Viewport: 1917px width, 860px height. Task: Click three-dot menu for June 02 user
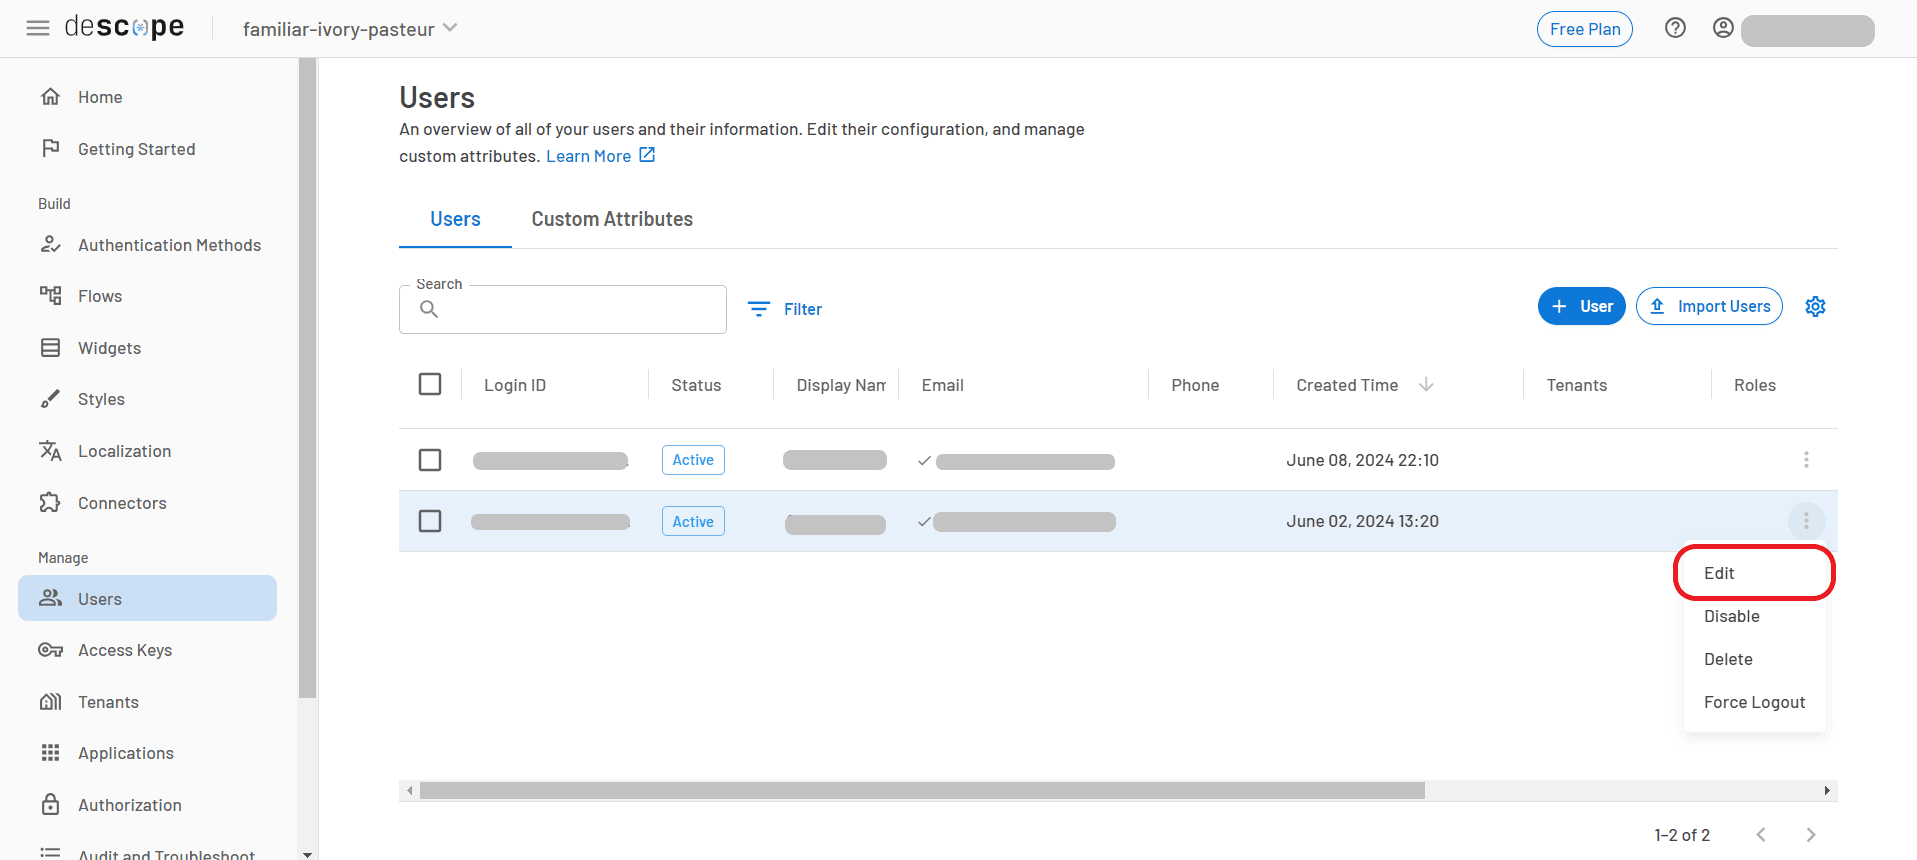click(1806, 521)
